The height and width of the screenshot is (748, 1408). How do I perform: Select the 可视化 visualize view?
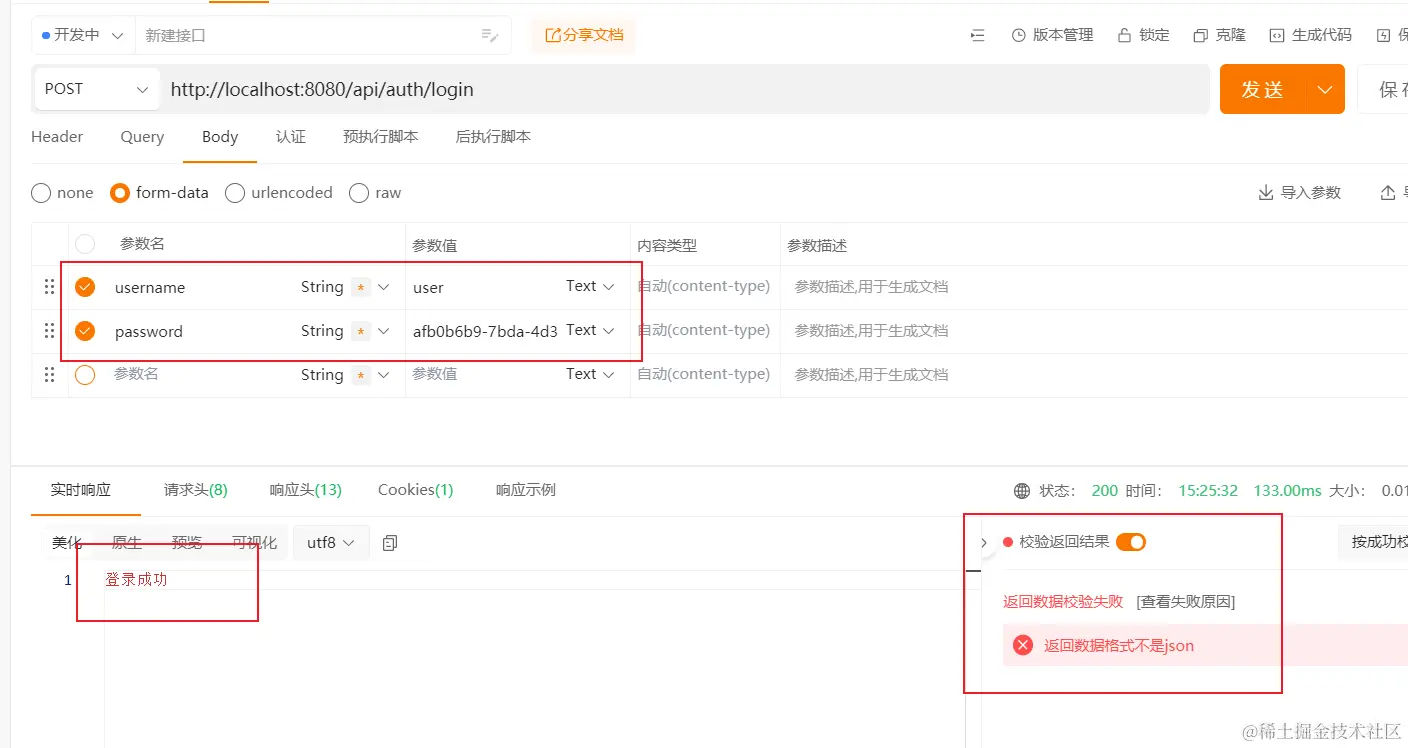254,543
